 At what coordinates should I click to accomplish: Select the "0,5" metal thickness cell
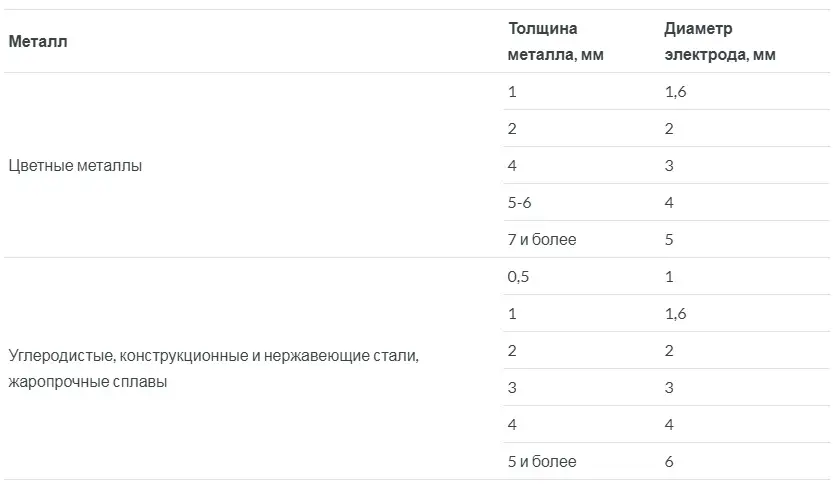pyautogui.click(x=518, y=277)
